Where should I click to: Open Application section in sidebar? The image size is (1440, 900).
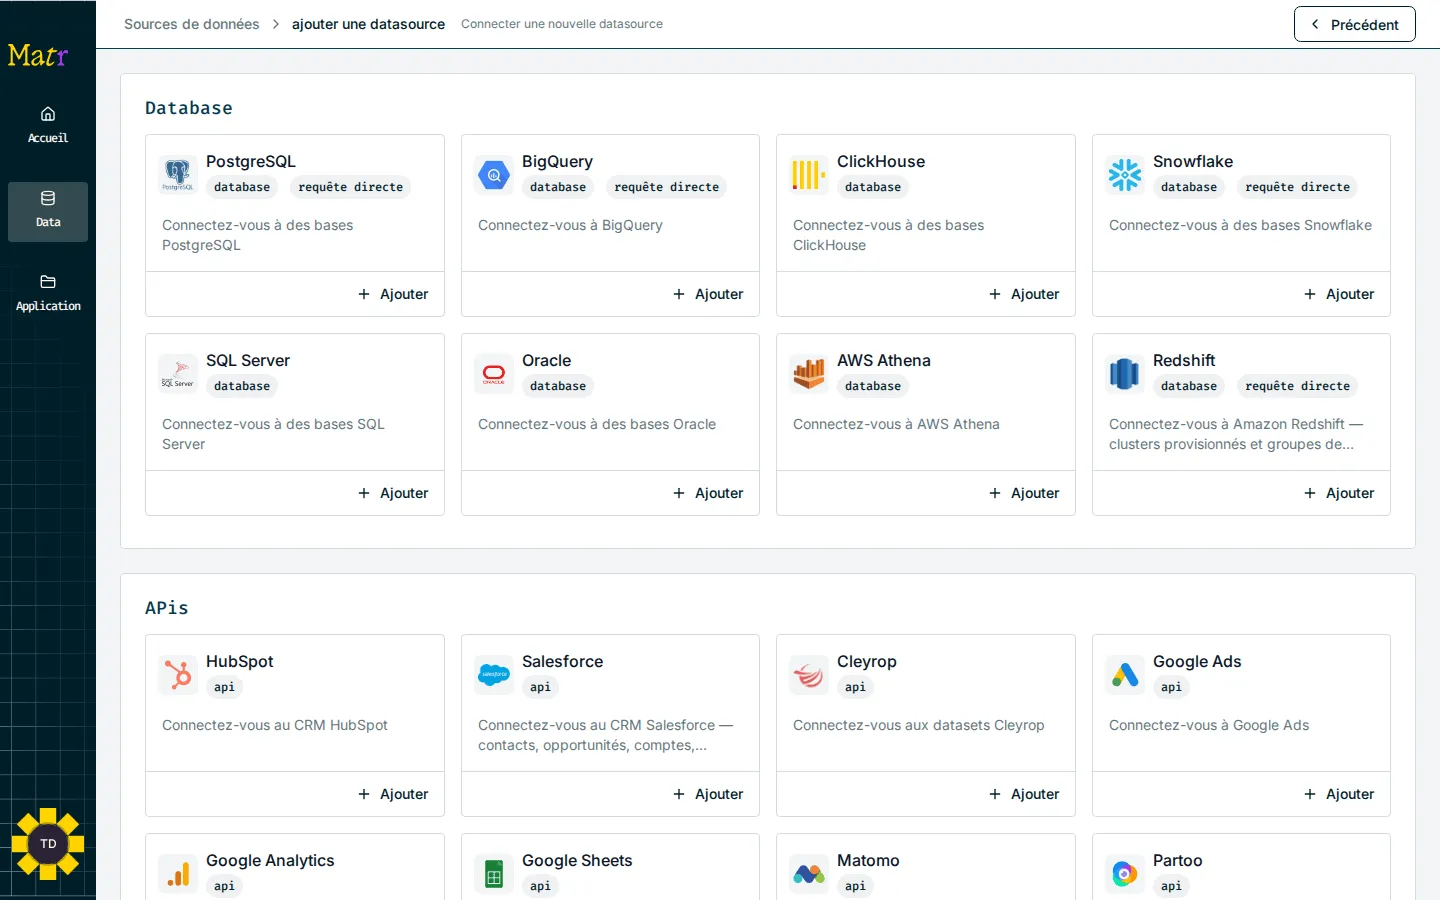48,294
